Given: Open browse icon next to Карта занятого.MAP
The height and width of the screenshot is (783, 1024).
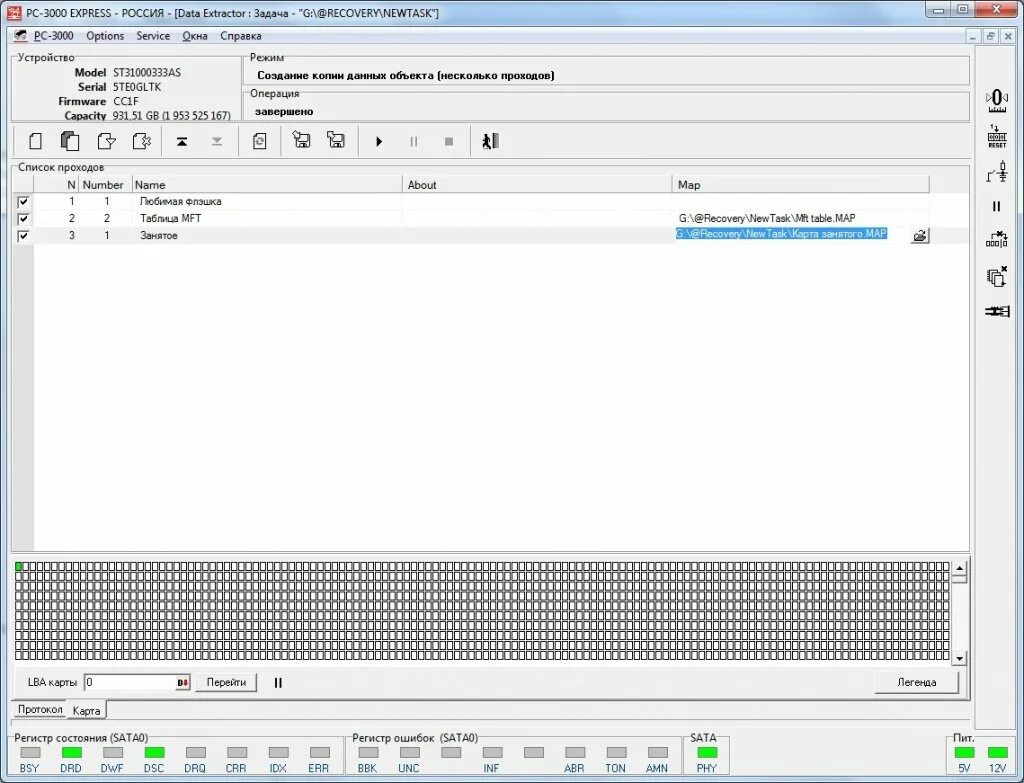Looking at the screenshot, I should coord(920,236).
